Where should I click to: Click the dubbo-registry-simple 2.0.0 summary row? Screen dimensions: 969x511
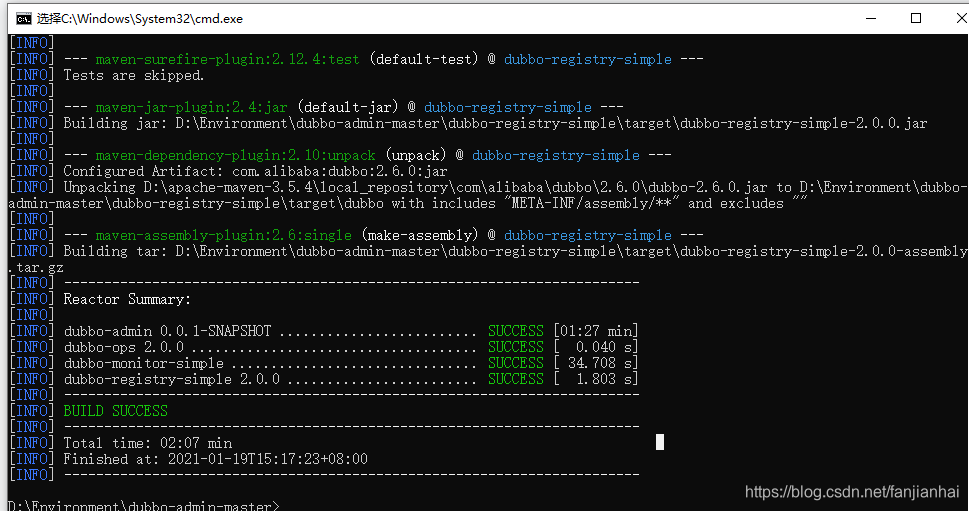(350, 379)
